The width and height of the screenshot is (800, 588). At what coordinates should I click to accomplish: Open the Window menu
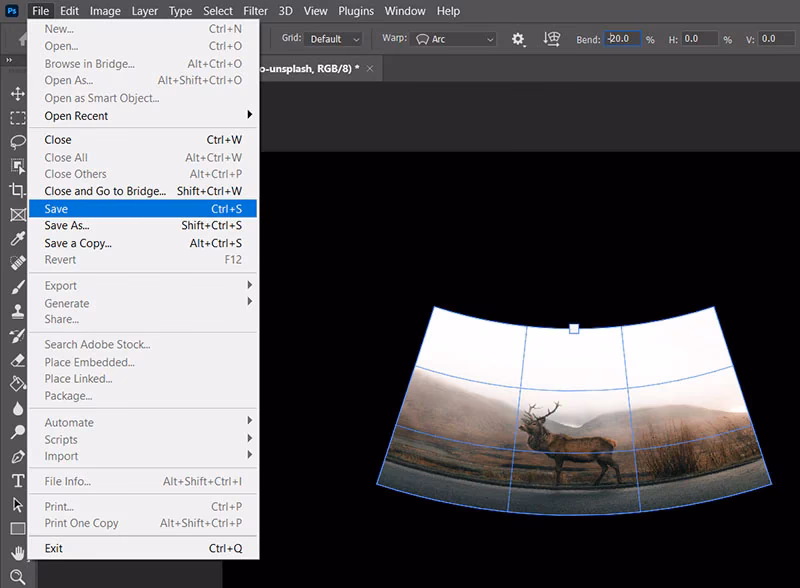coord(405,11)
